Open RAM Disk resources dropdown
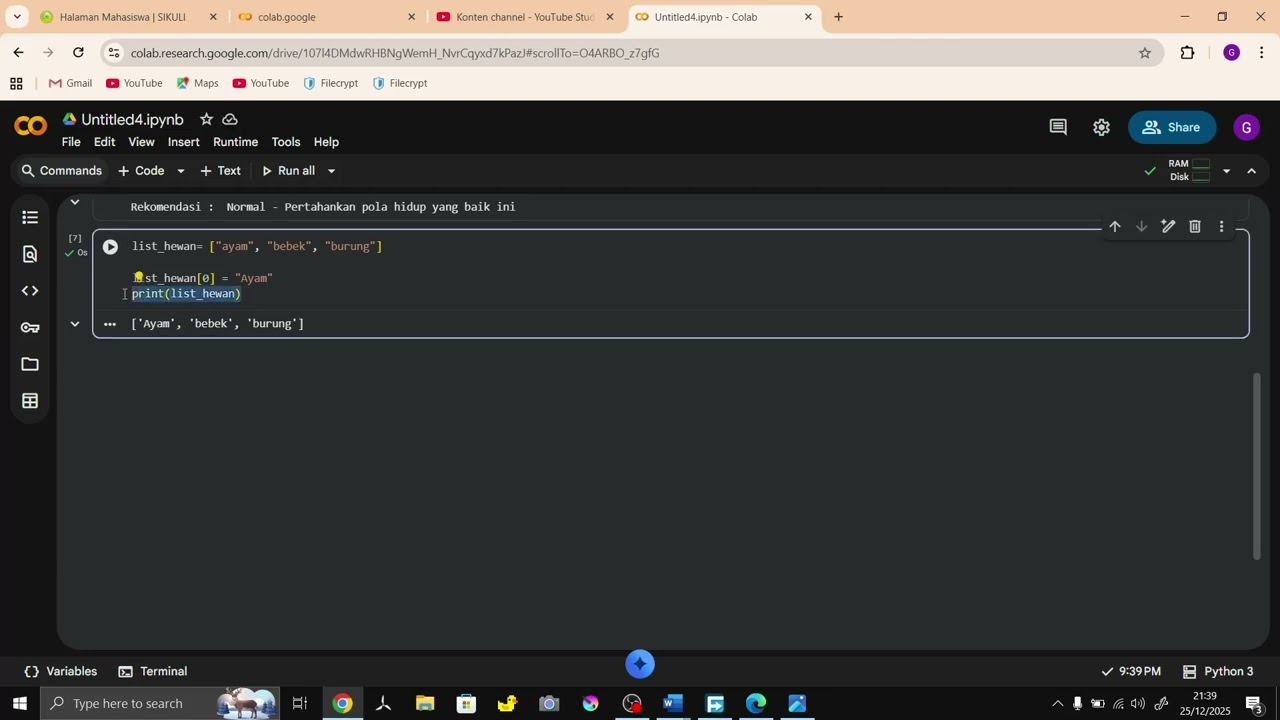Viewport: 1280px width, 720px height. click(1227, 171)
